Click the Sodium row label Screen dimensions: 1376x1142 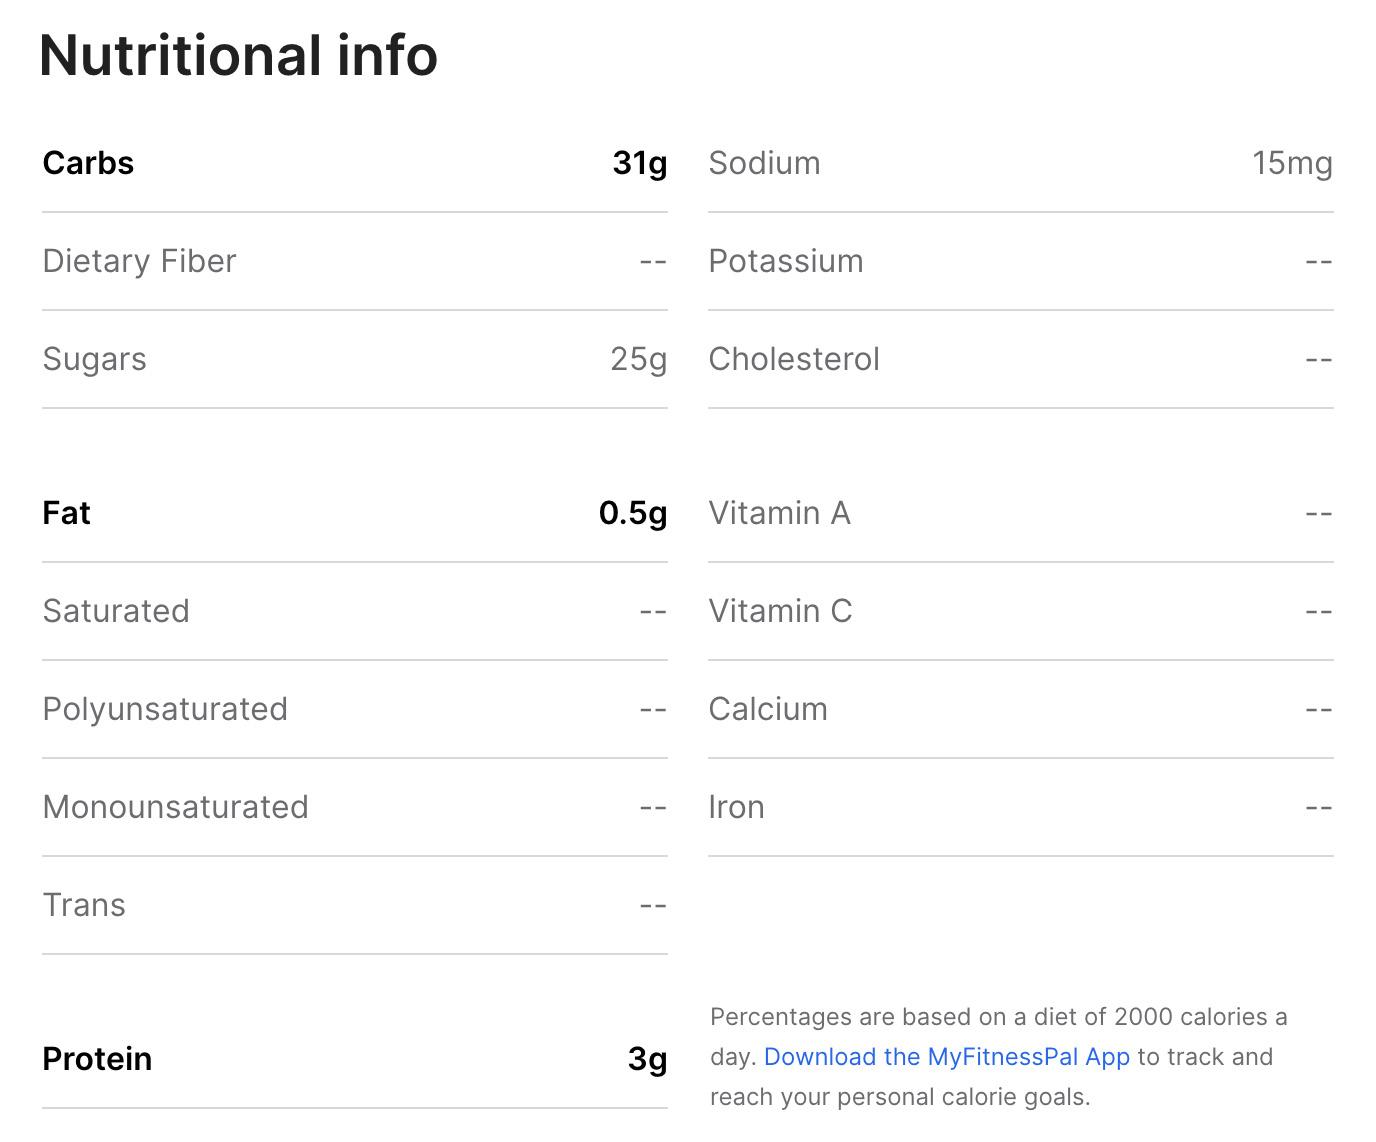pos(764,163)
